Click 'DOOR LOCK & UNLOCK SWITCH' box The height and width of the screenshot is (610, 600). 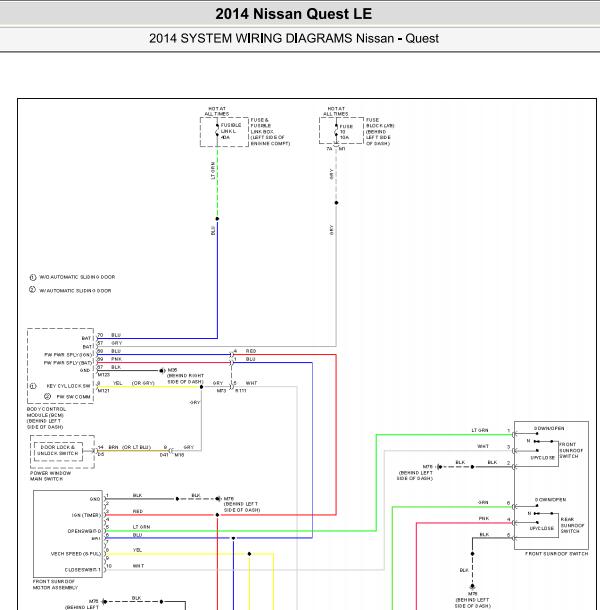58,451
